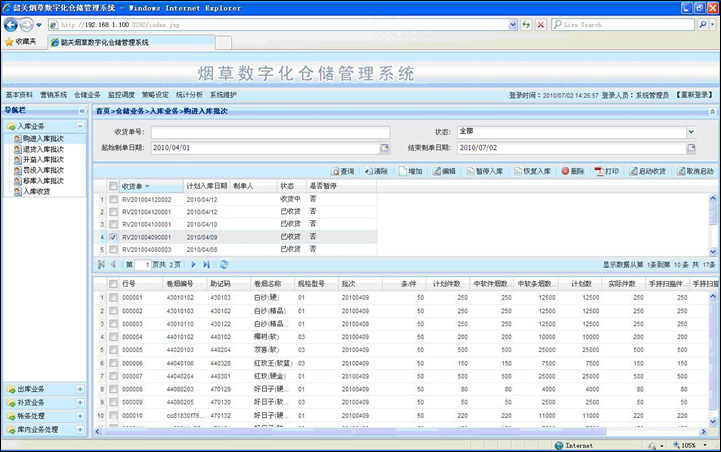Click the 取消启动 toolbar button

pos(695,172)
